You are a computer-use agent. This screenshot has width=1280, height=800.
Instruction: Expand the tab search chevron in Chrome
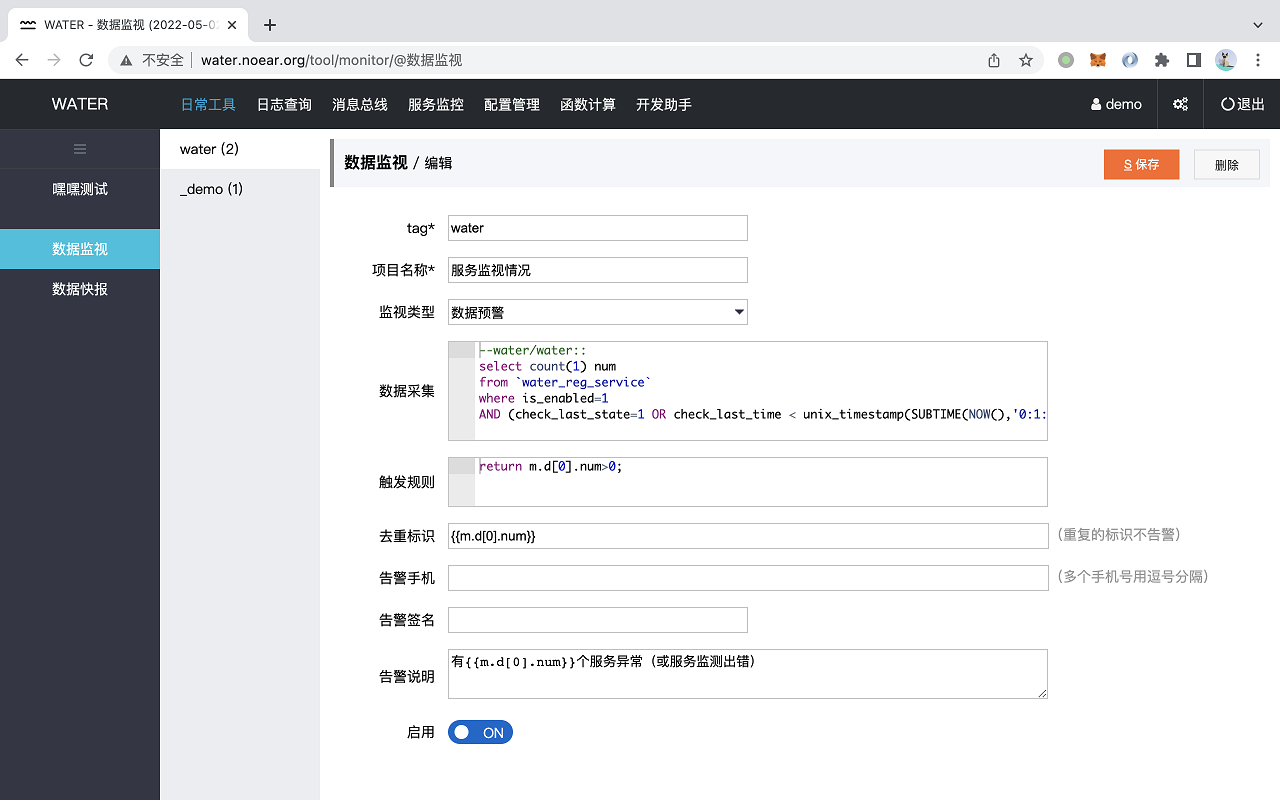coord(1258,25)
